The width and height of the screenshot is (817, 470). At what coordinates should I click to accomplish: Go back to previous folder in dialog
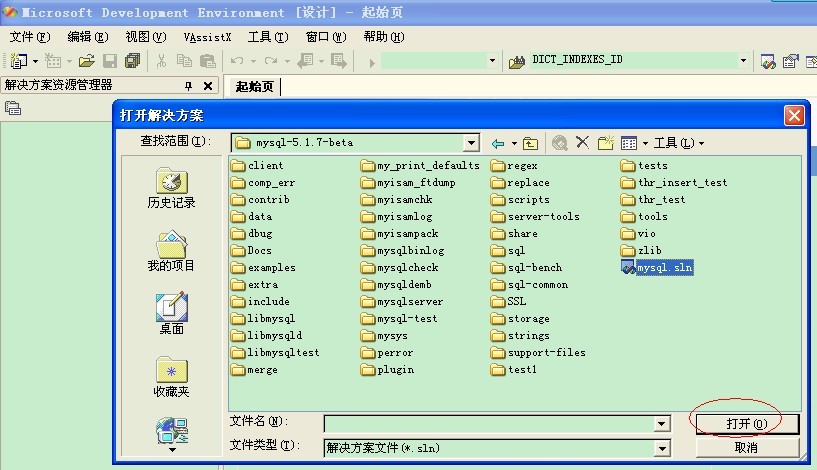(x=498, y=143)
